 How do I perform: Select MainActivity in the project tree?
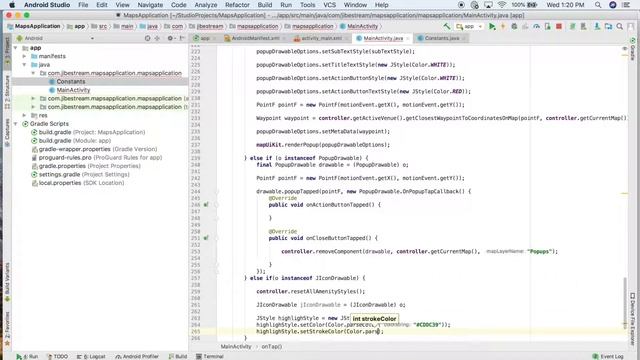pyautogui.click(x=73, y=90)
